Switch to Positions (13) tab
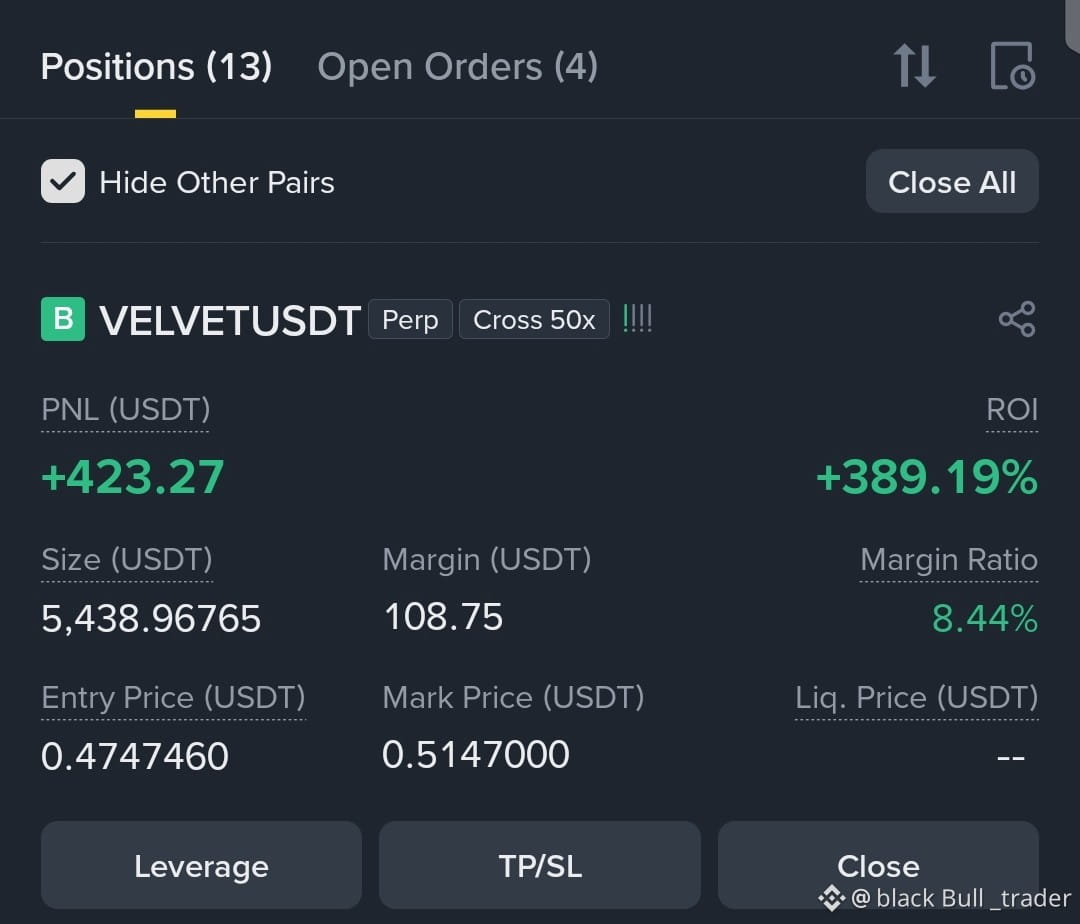 click(156, 67)
